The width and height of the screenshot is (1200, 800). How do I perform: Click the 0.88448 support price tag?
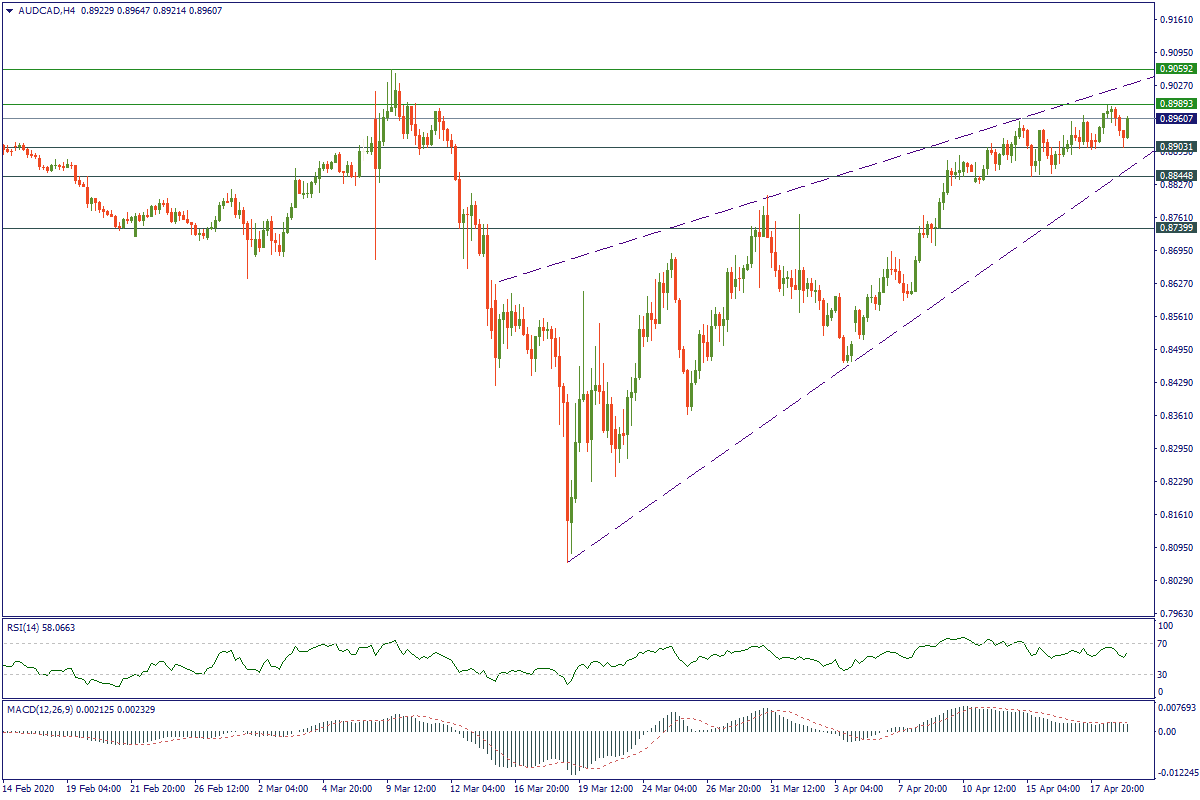point(1176,176)
